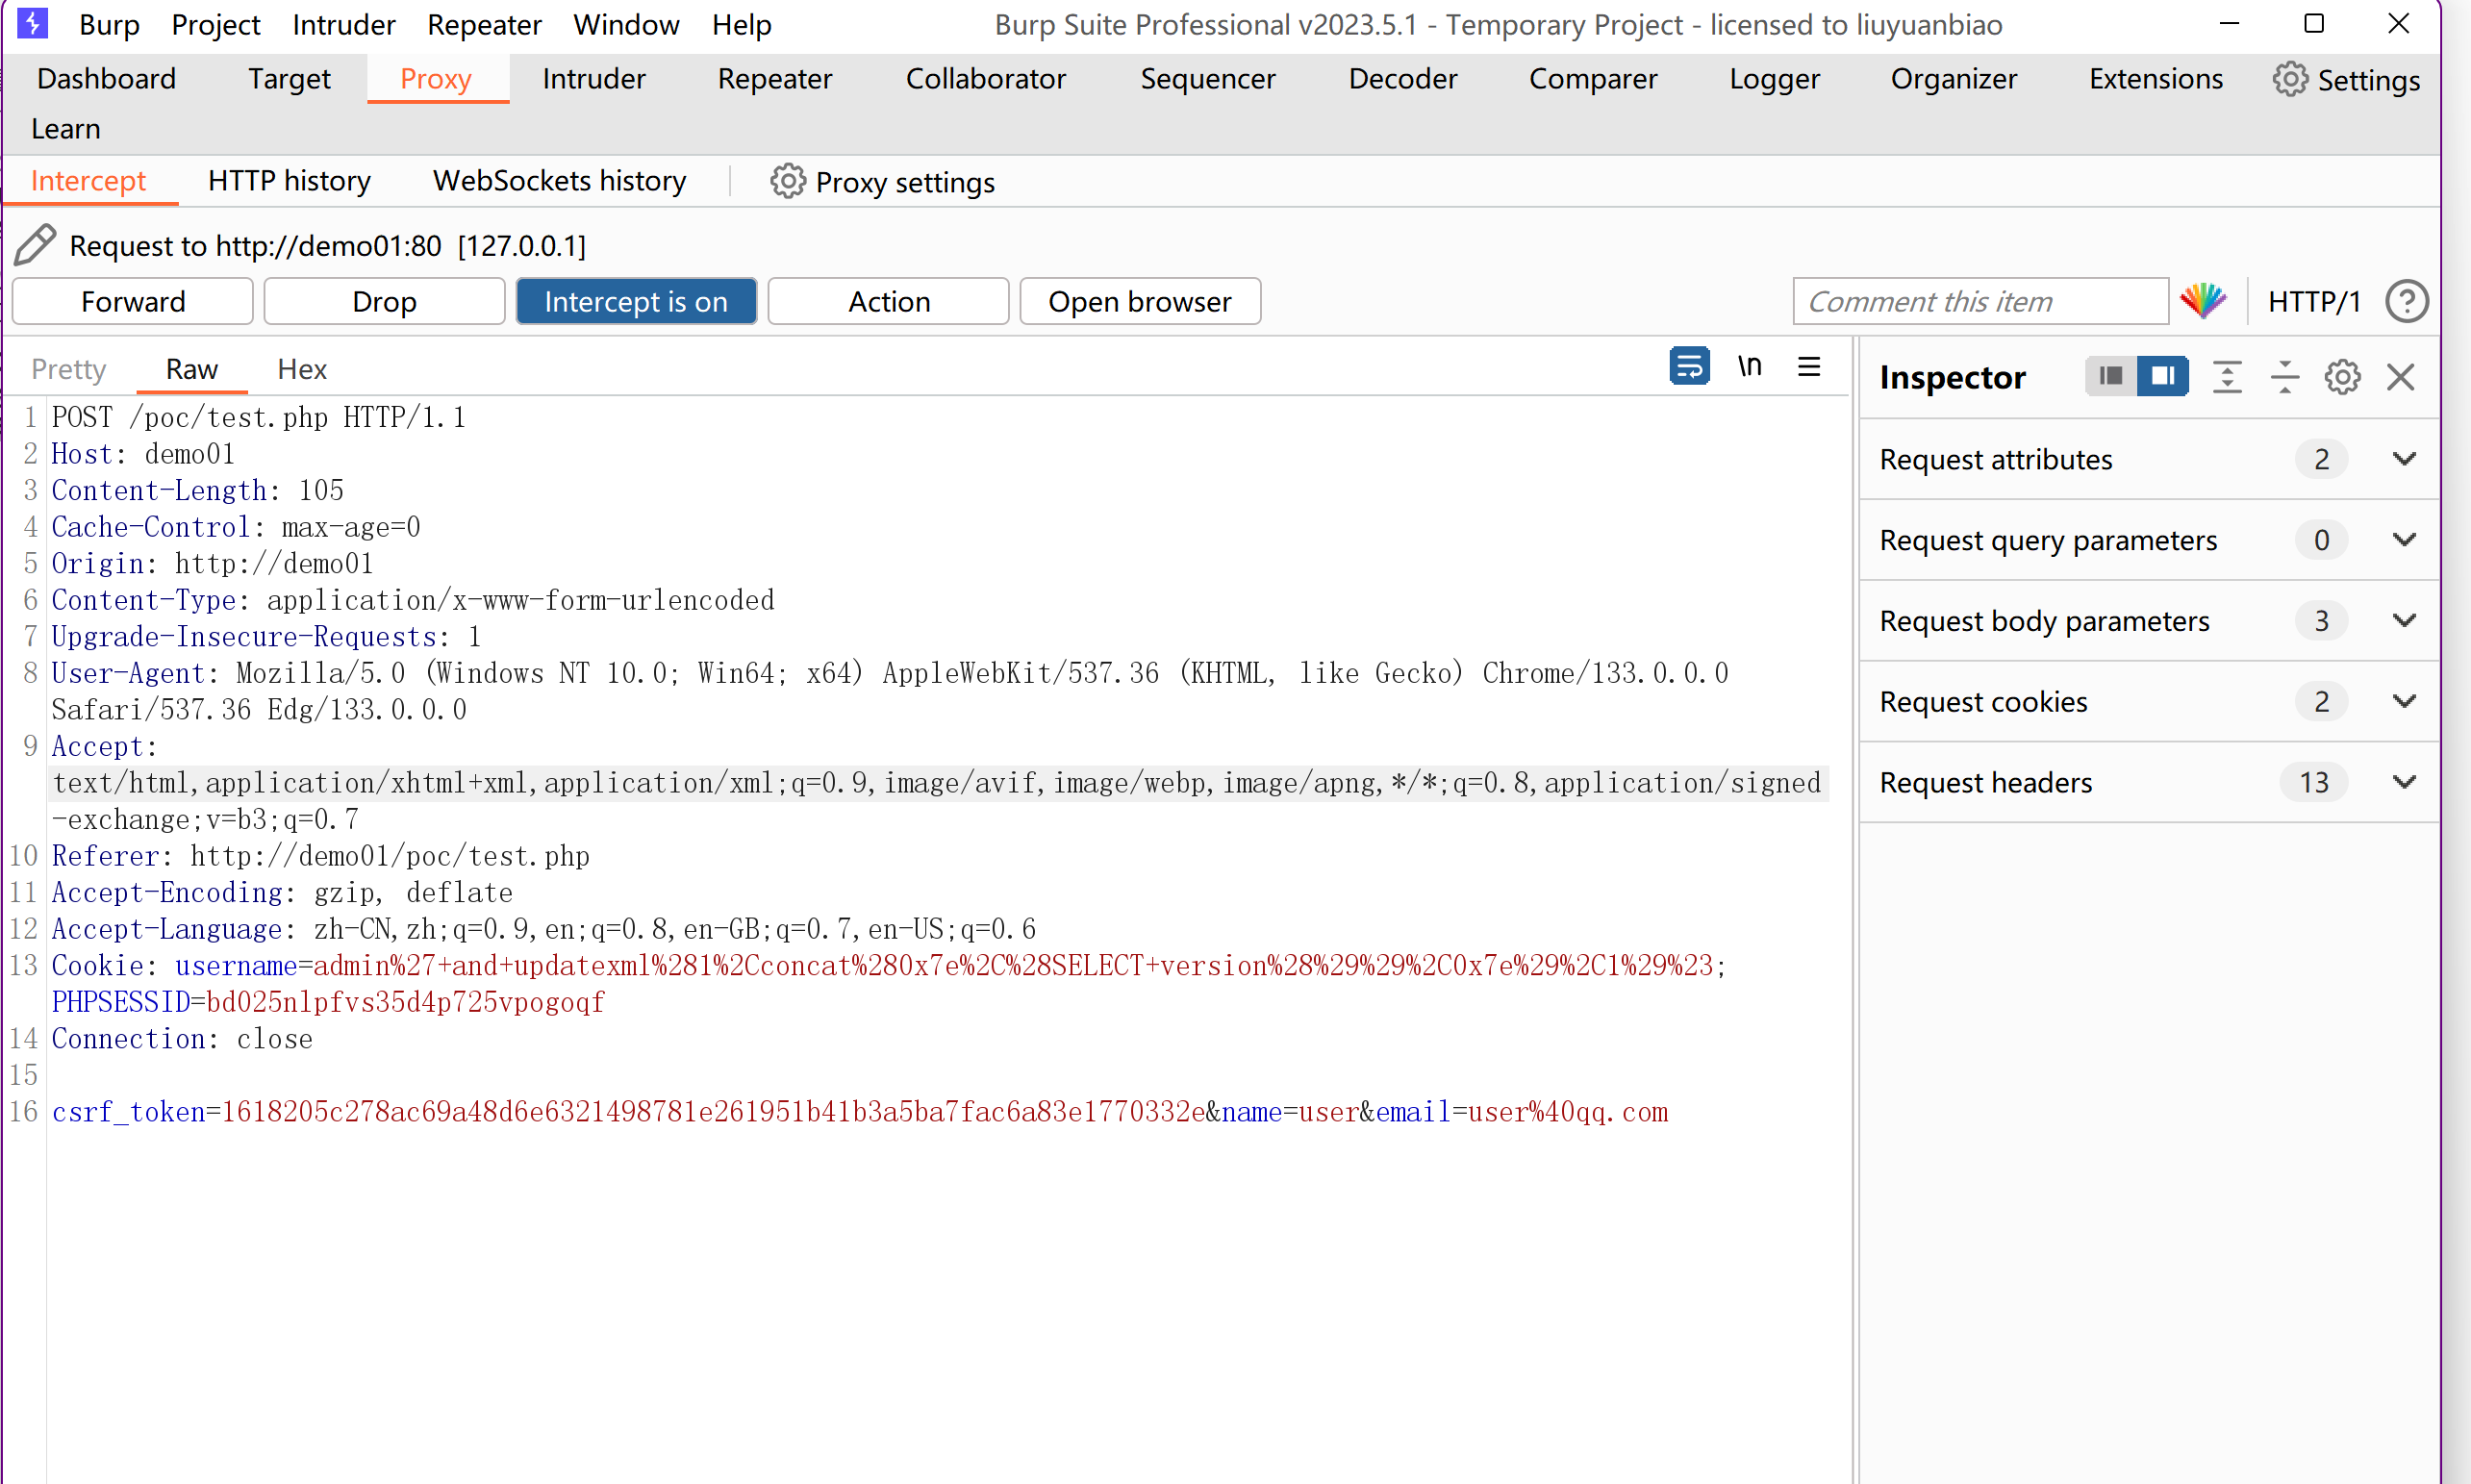Open the editor hamburger options menu

coord(1808,367)
